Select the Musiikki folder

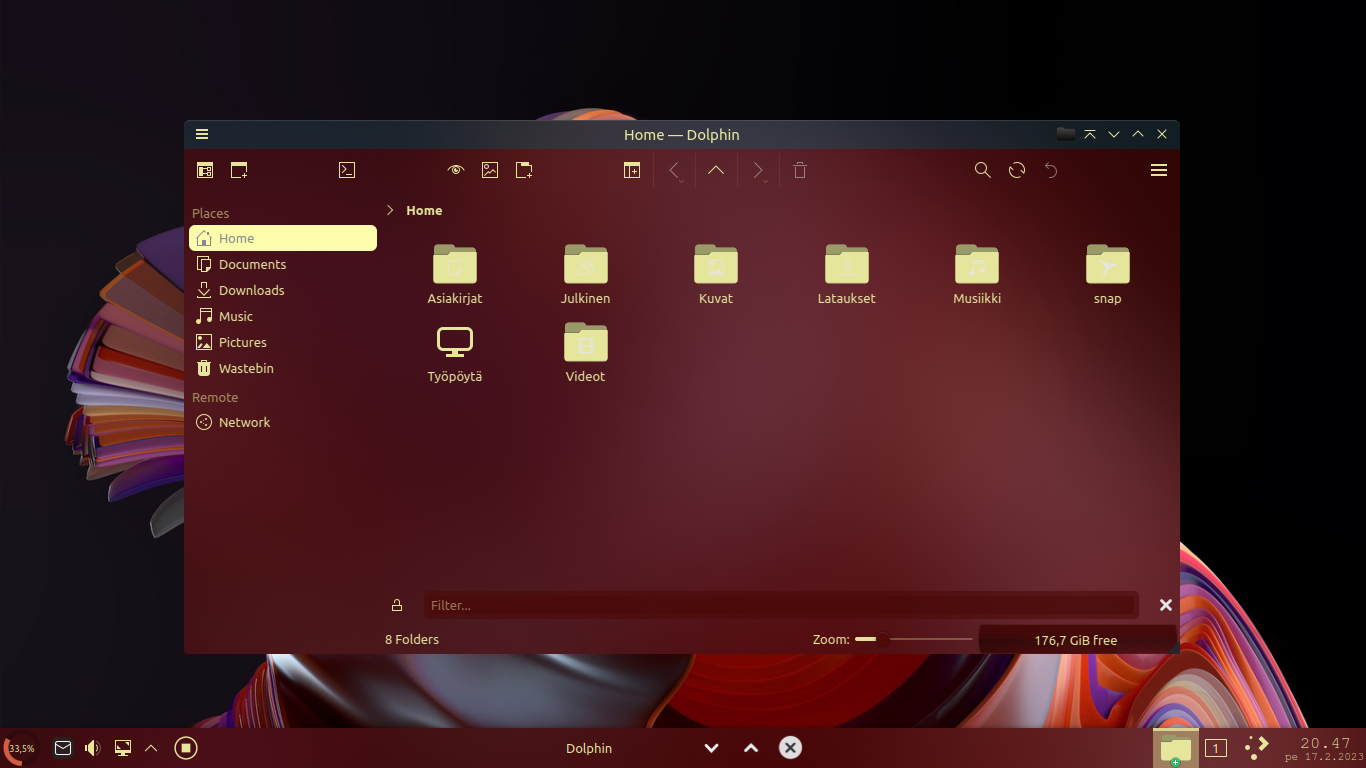pos(977,275)
